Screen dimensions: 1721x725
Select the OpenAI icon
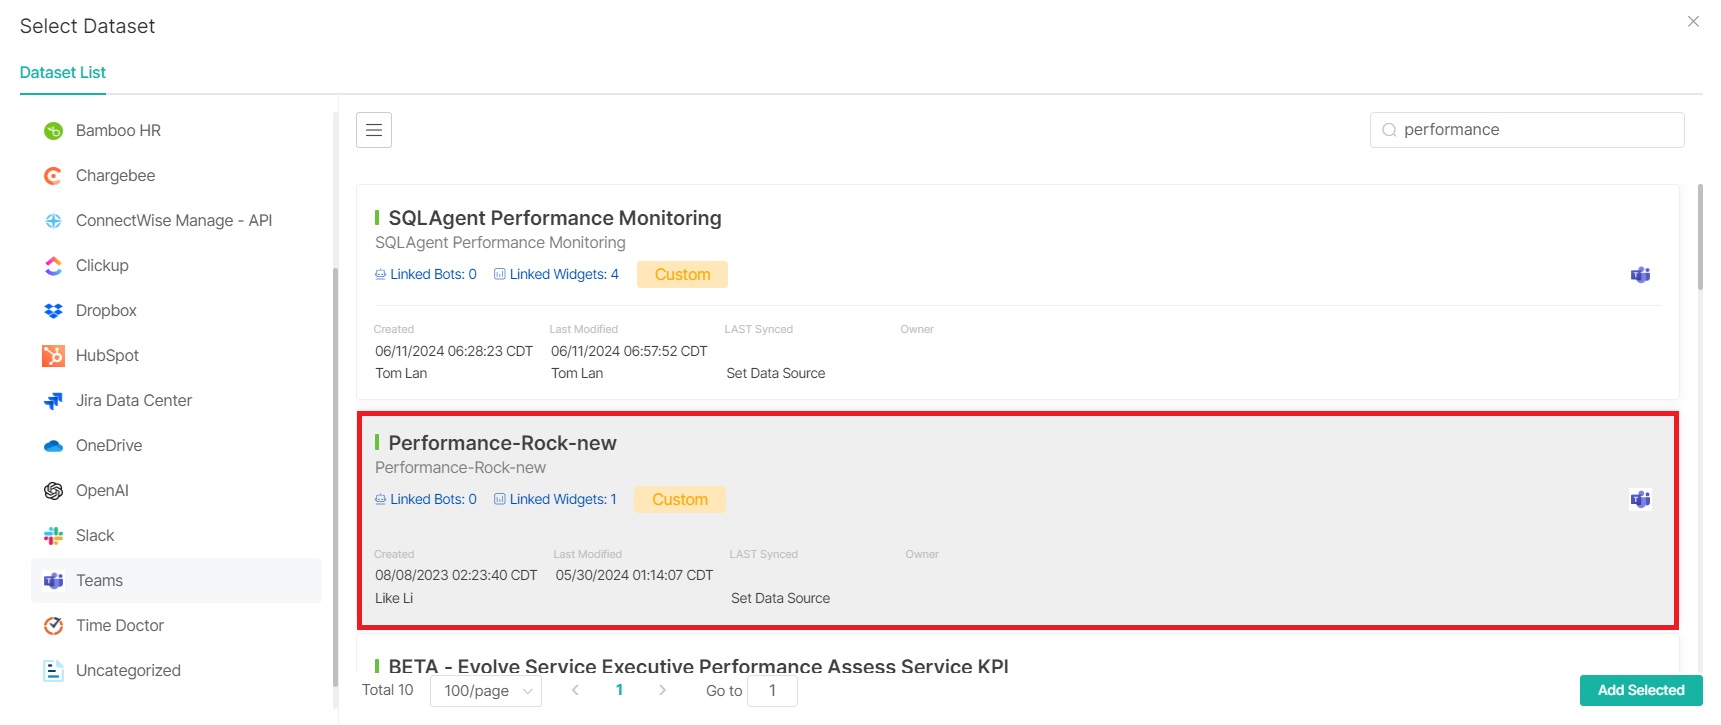53,491
